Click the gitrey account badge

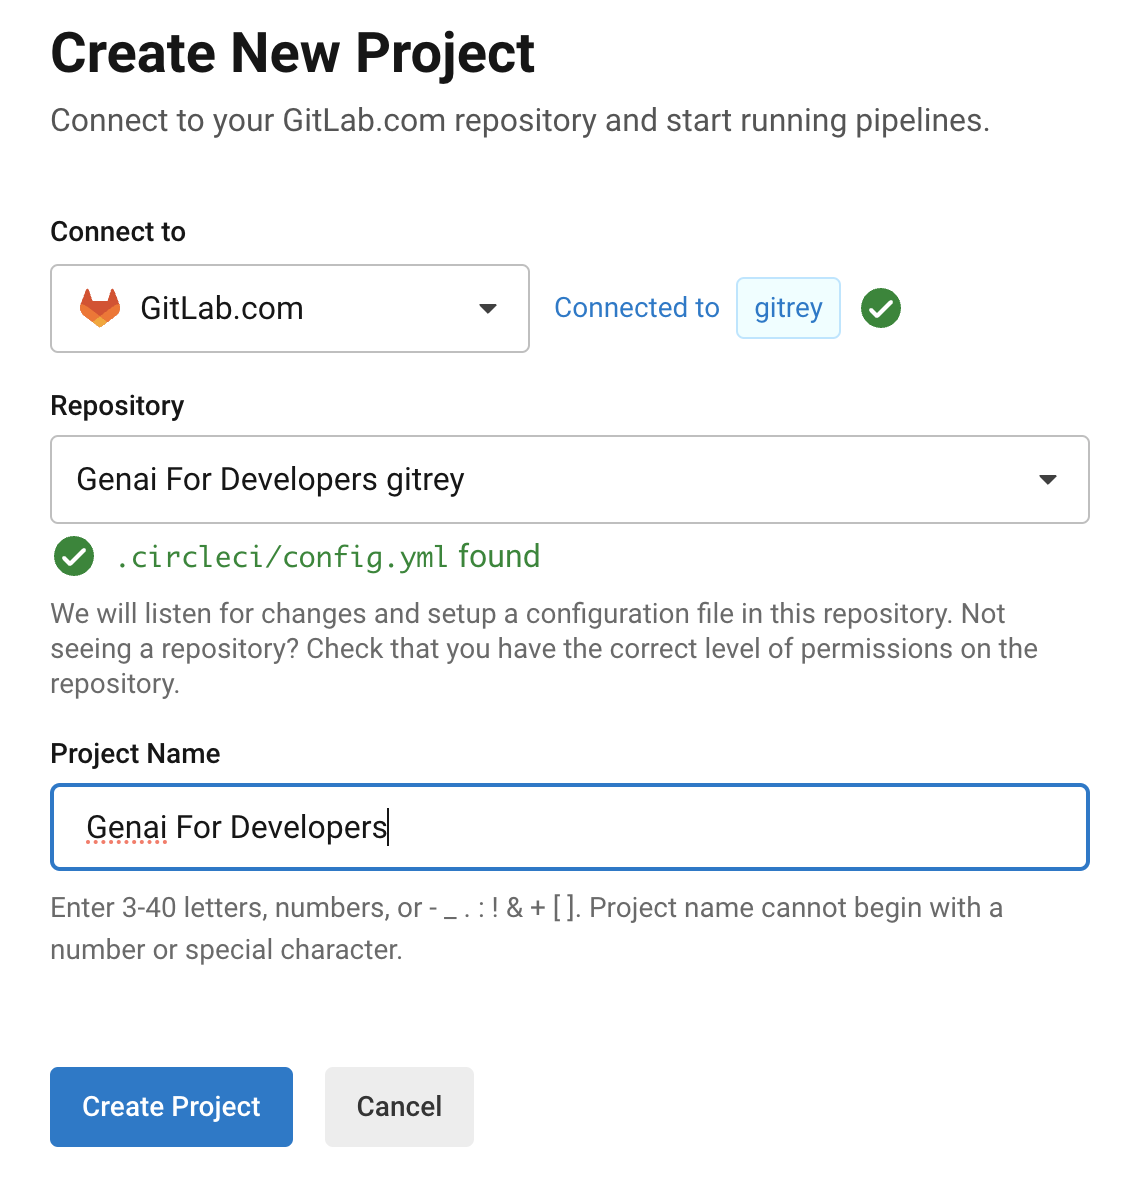pos(788,308)
